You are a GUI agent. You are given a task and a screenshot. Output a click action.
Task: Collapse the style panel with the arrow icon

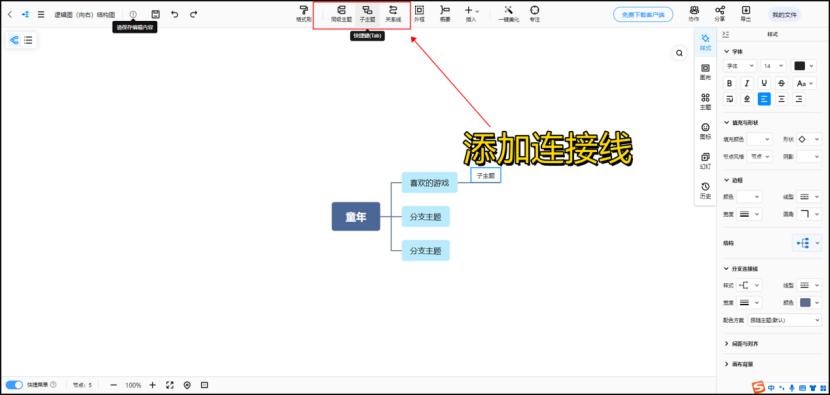726,34
